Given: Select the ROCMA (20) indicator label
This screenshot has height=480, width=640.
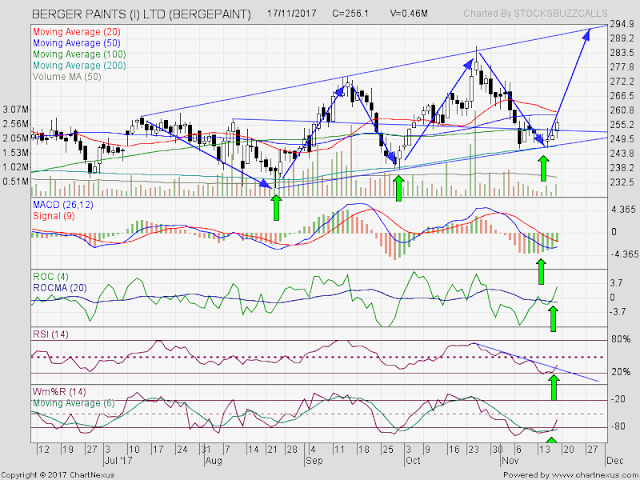Looking at the screenshot, I should coord(60,288).
